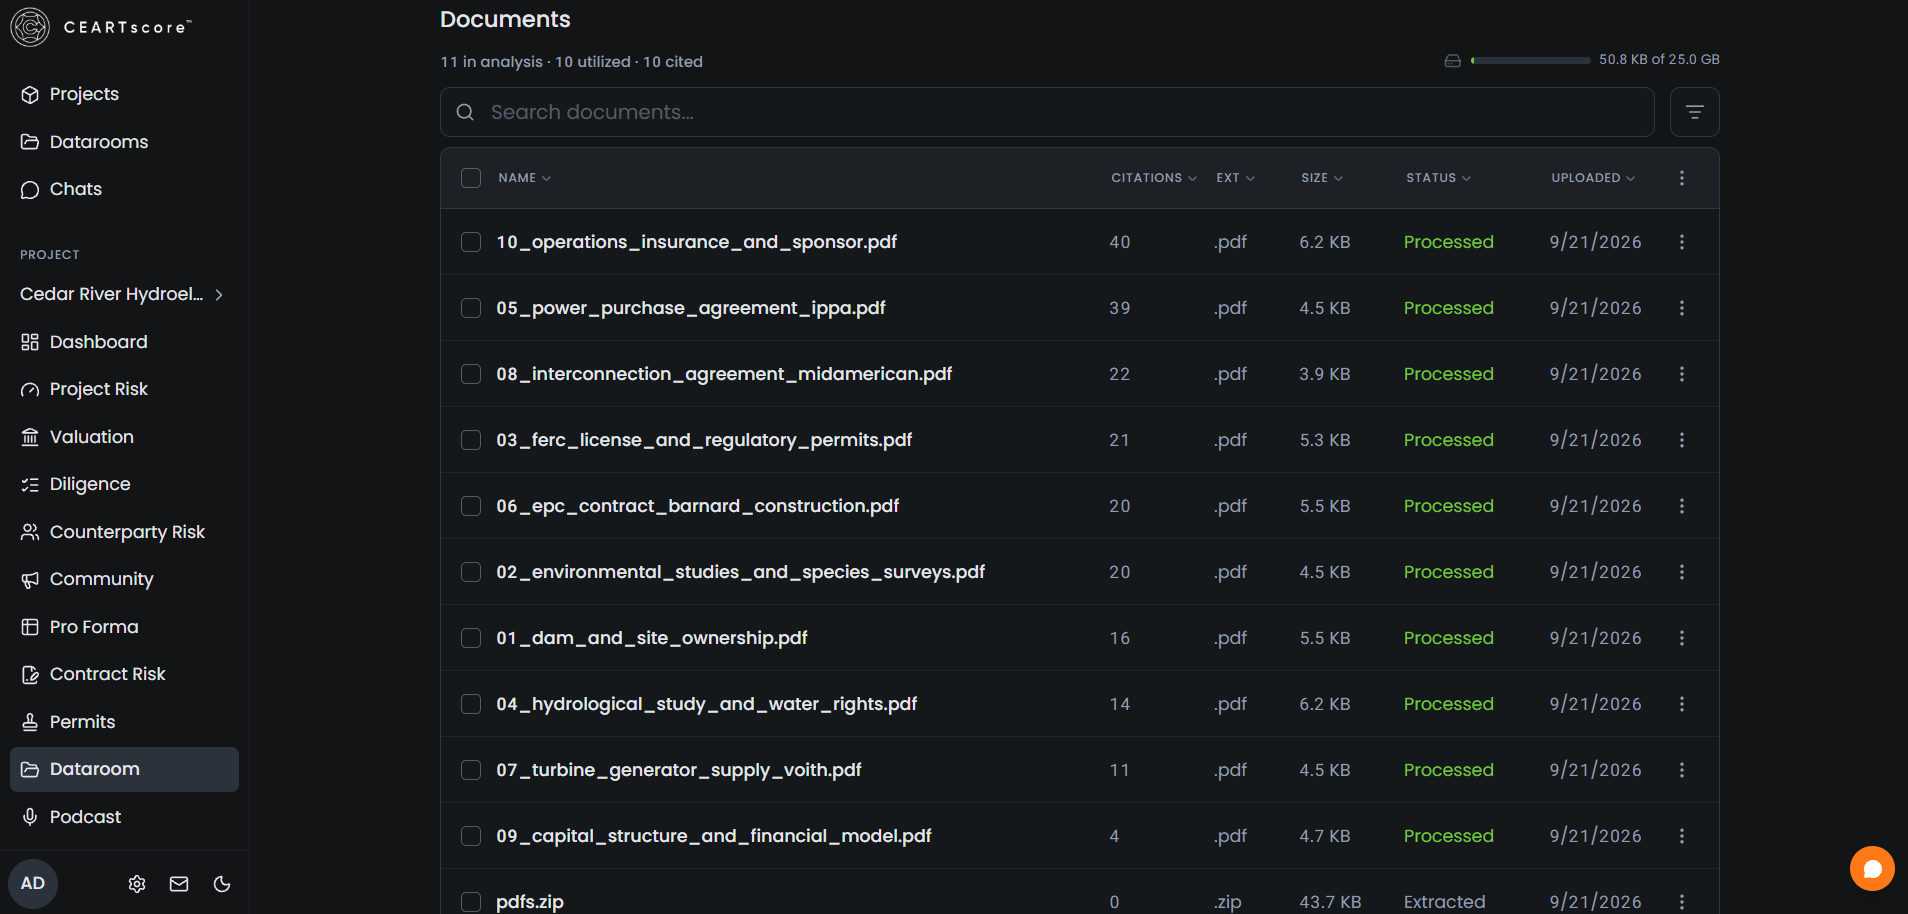Open the mail envelope icon
The width and height of the screenshot is (1908, 914).
coord(179,884)
